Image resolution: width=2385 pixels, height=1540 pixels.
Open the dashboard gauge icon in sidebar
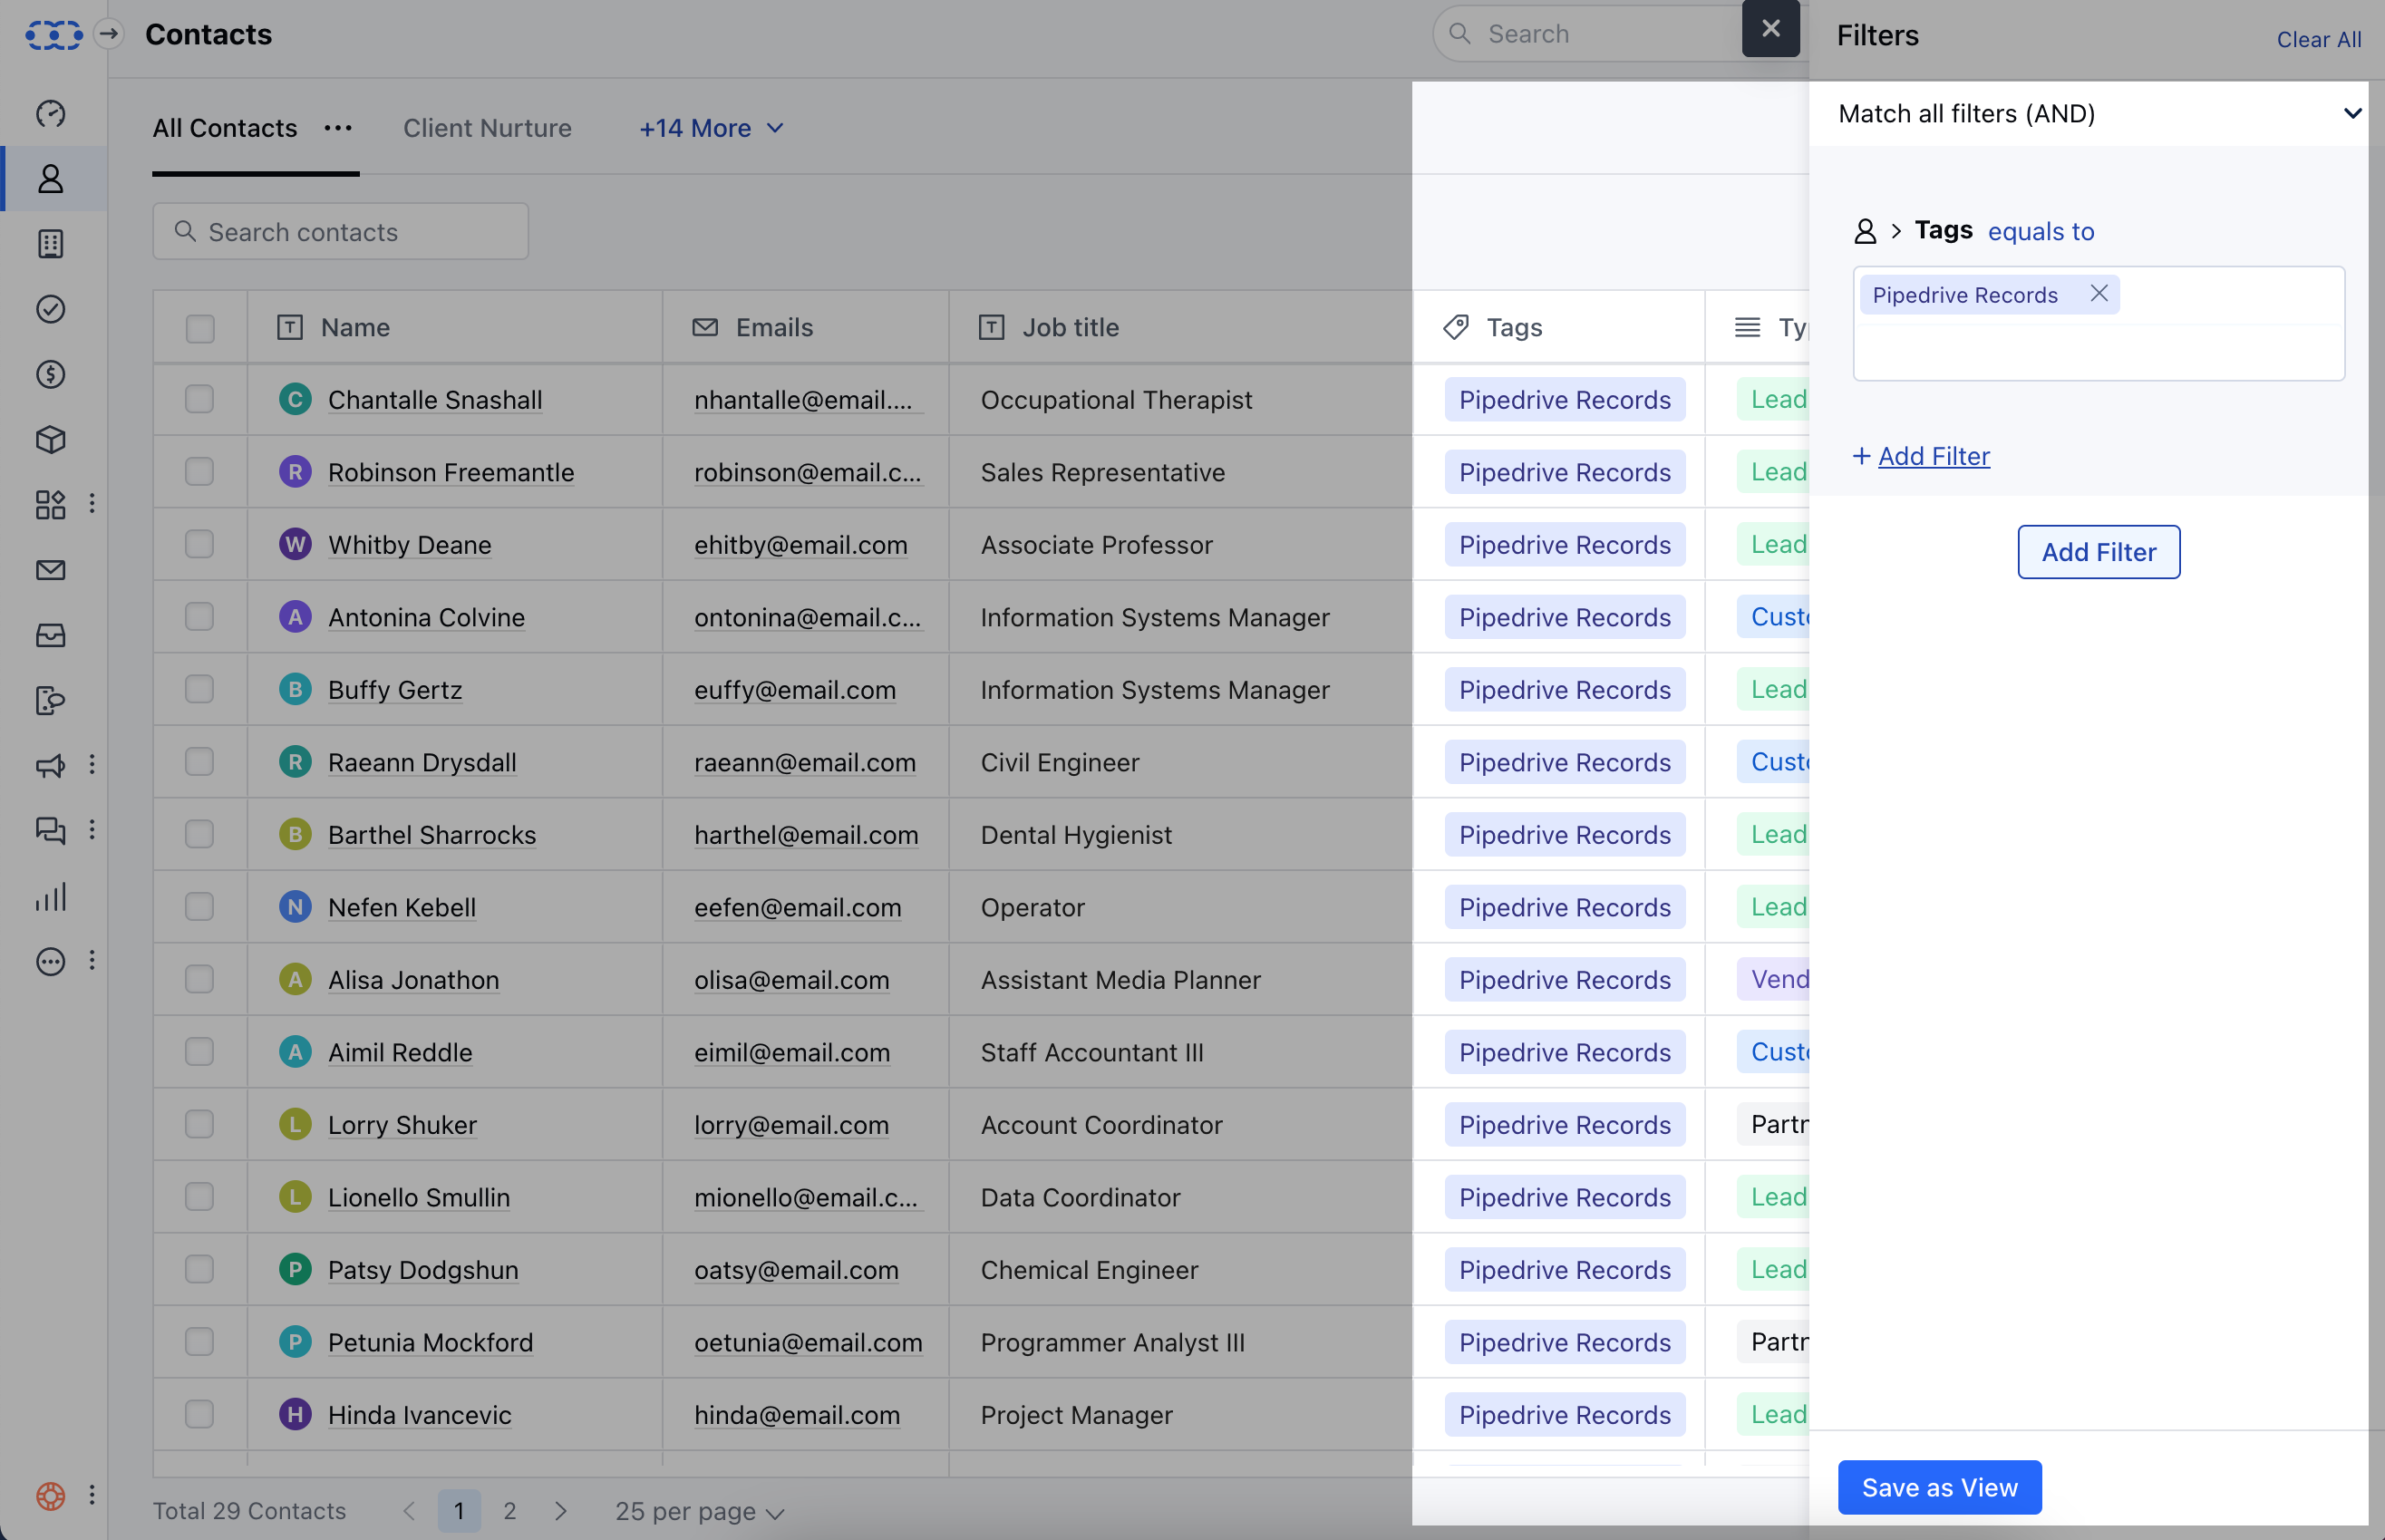pos(50,113)
